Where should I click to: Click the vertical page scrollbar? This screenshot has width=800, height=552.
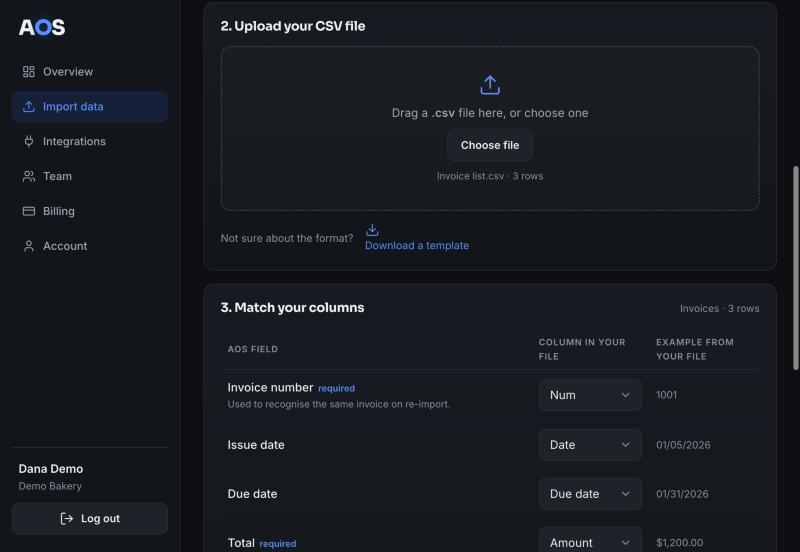tap(795, 268)
